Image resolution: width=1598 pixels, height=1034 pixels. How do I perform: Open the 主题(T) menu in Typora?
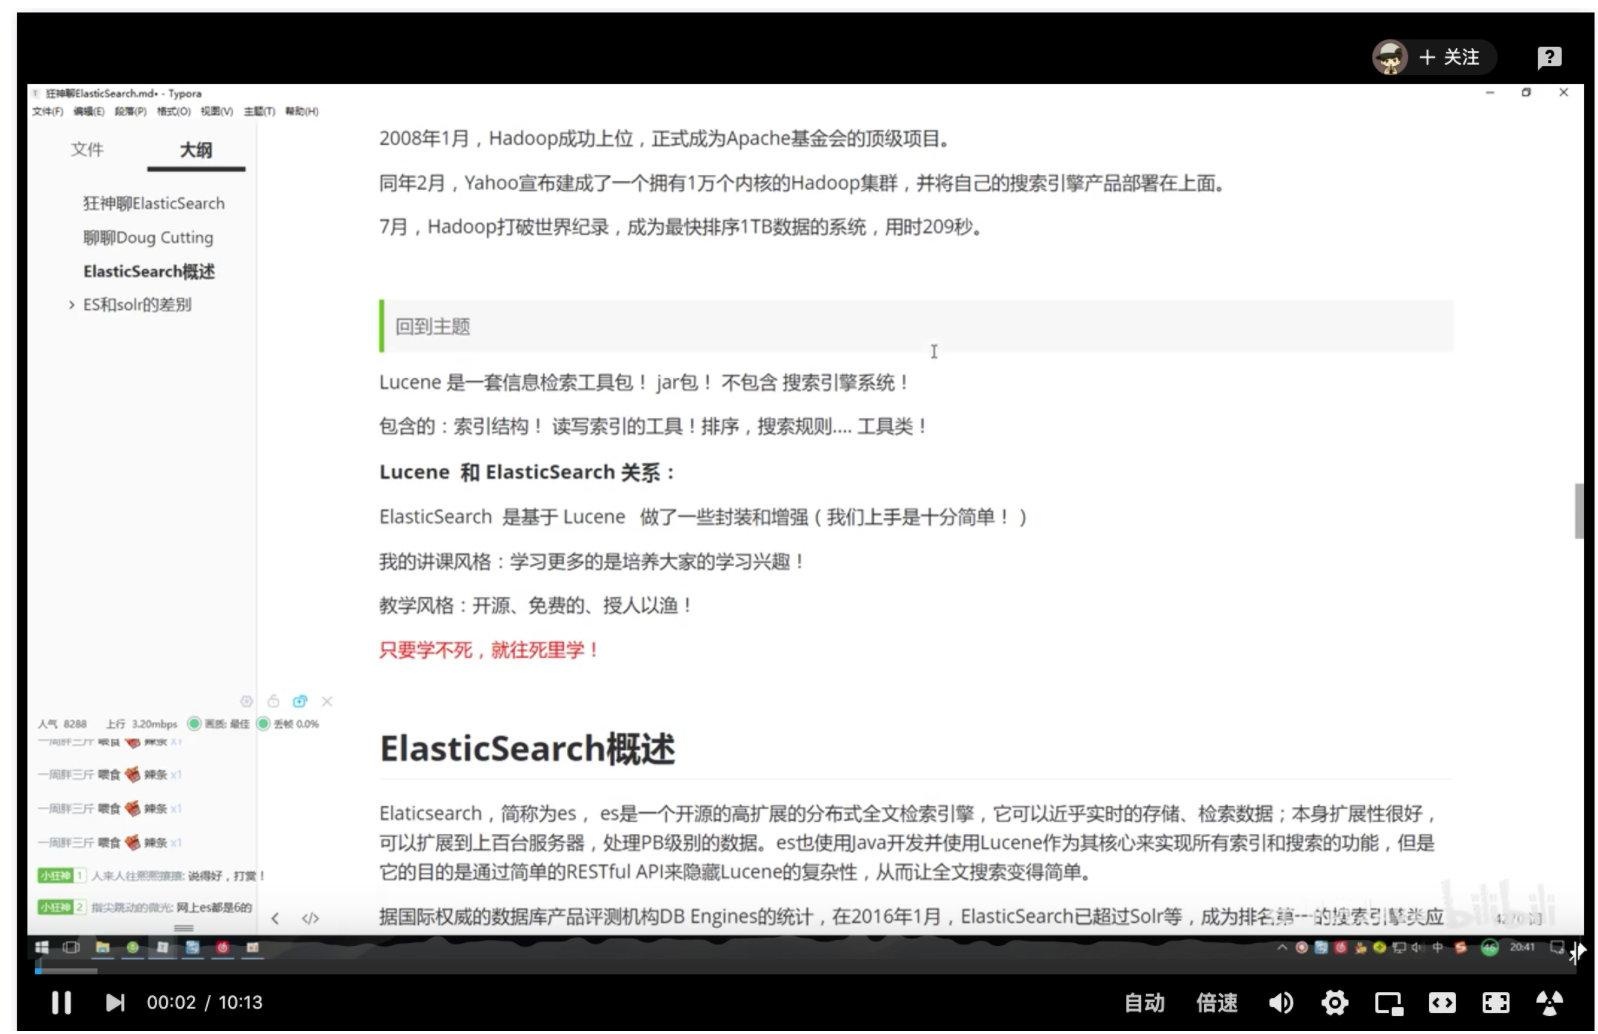(x=259, y=111)
